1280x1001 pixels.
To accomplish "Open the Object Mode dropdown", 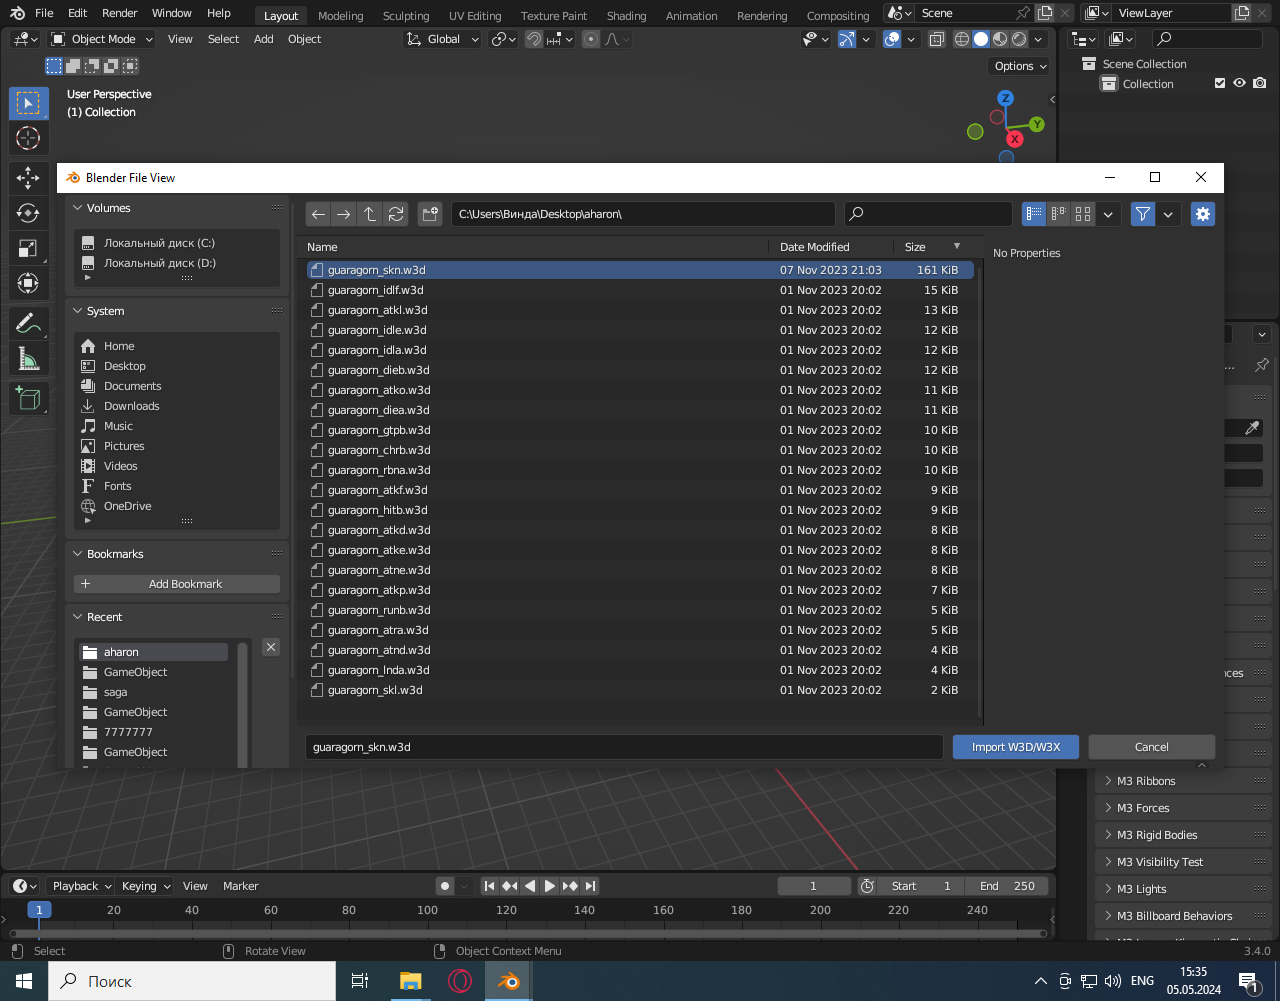I will click(x=102, y=39).
